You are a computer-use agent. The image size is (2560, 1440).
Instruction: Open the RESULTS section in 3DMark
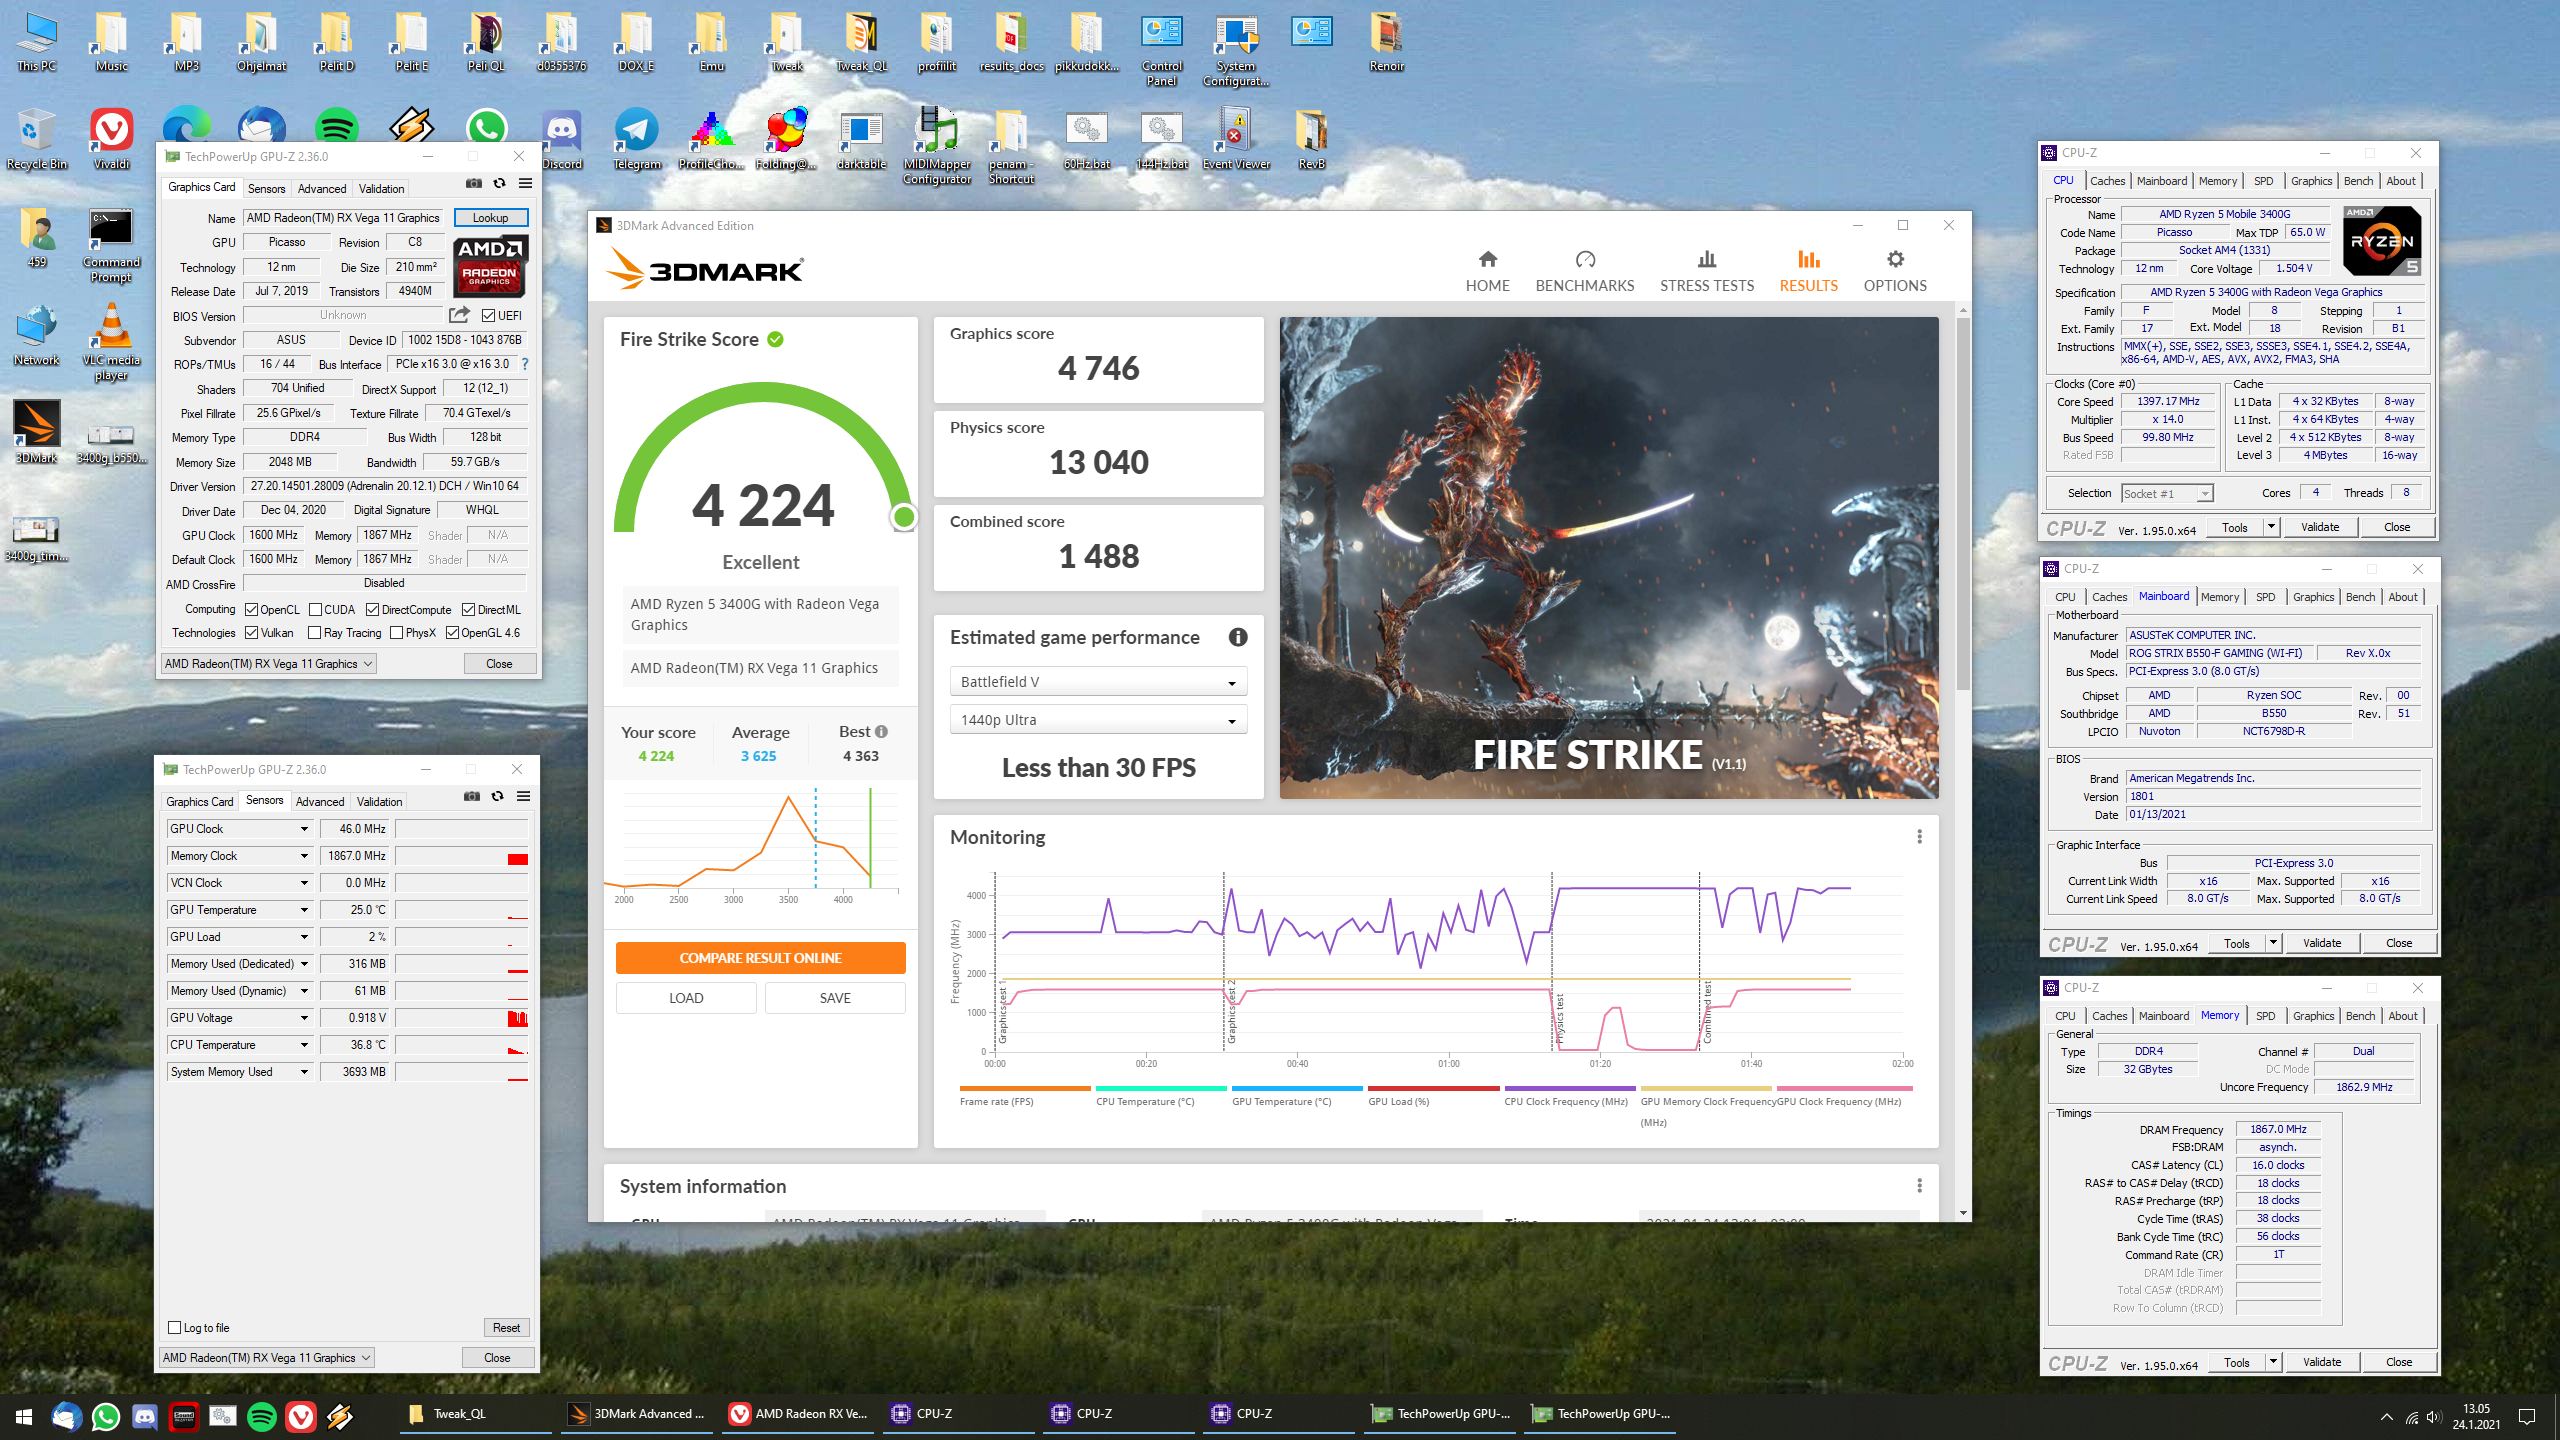[1808, 271]
